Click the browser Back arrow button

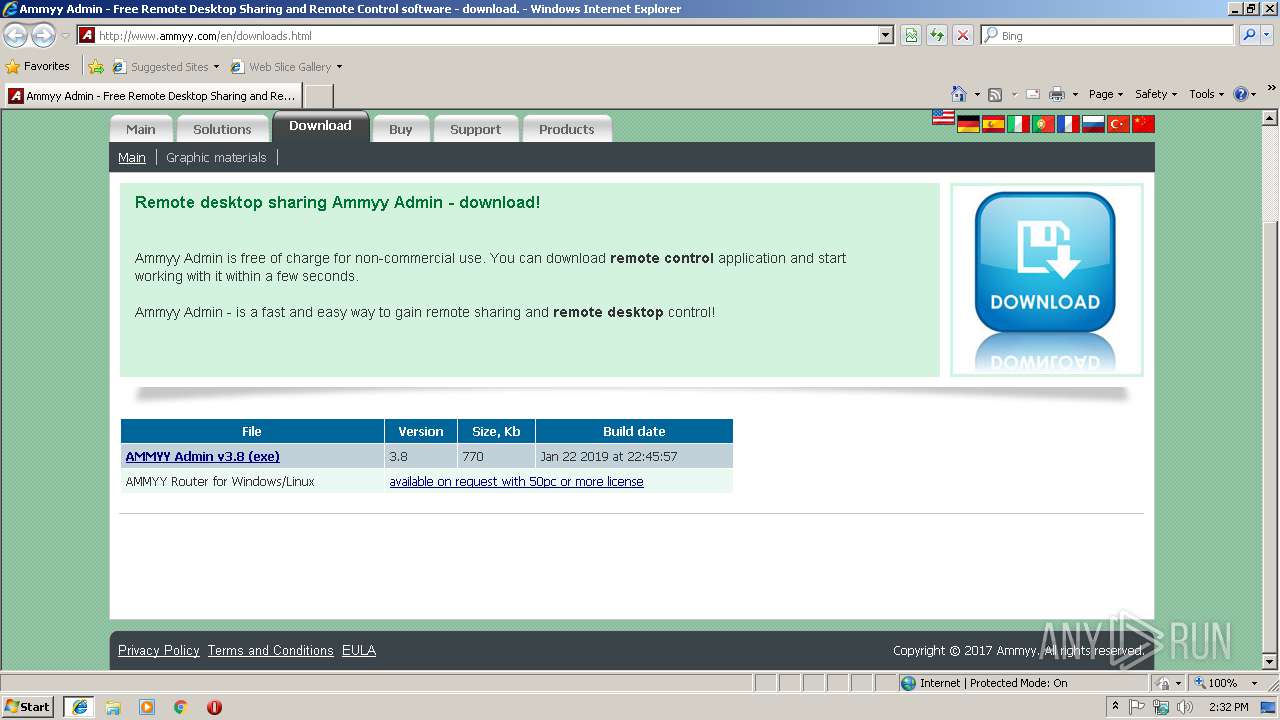pyautogui.click(x=16, y=36)
